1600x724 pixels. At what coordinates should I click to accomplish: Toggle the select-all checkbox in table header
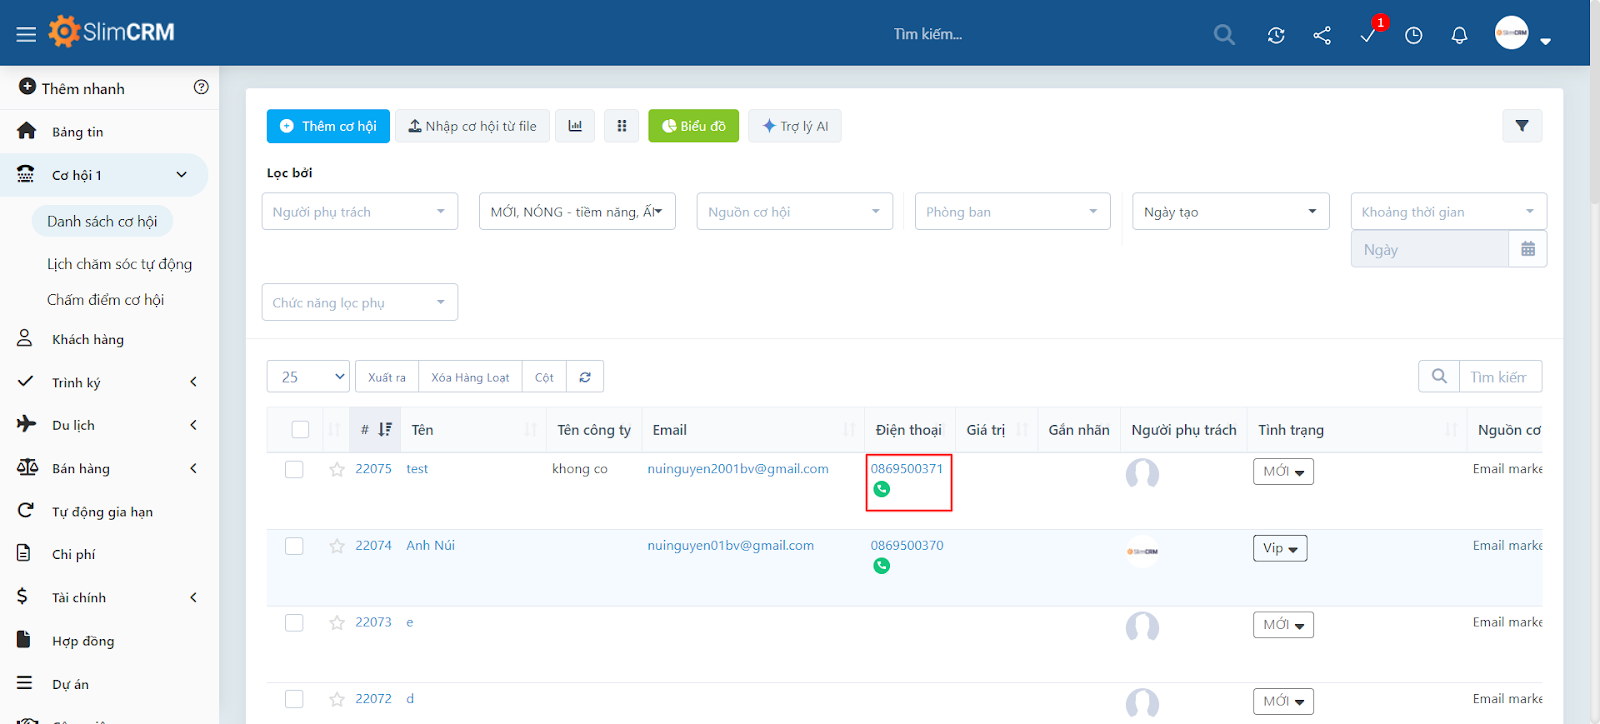[300, 430]
